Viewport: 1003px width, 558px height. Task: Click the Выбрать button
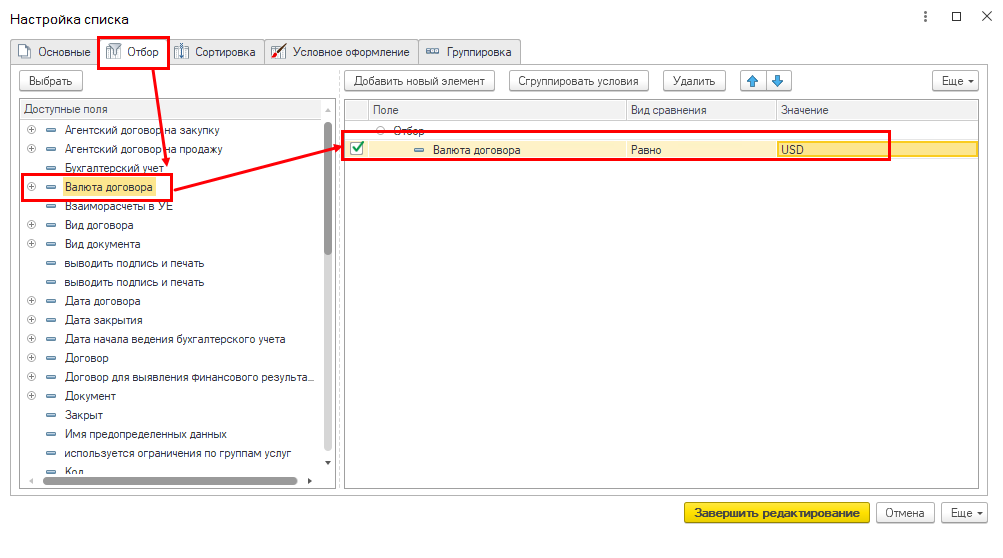pyautogui.click(x=51, y=81)
